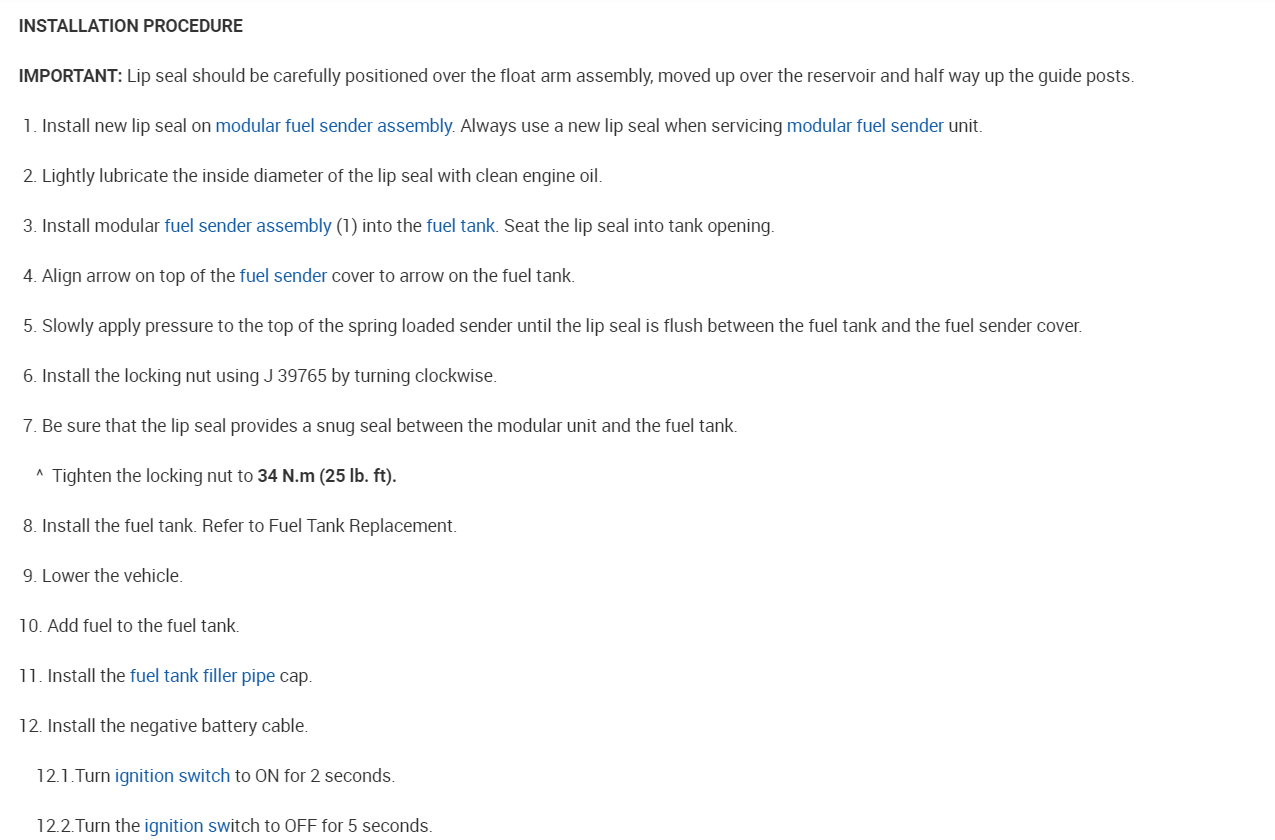Click step 7 about the snug lip seal
The image size is (1275, 840).
coord(389,426)
